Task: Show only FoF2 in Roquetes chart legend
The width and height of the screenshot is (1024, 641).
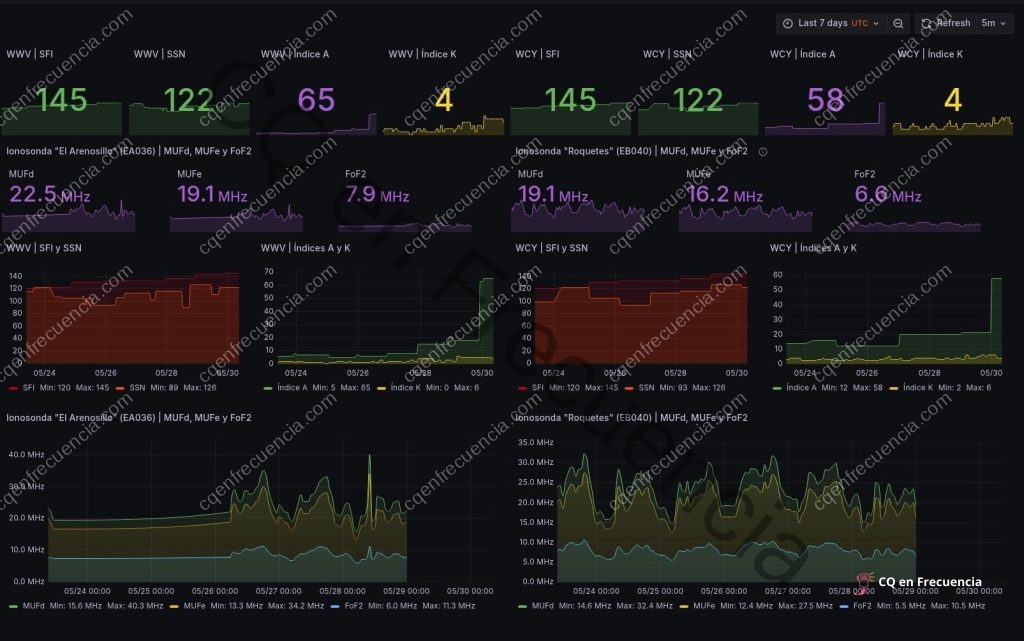Action: 859,605
